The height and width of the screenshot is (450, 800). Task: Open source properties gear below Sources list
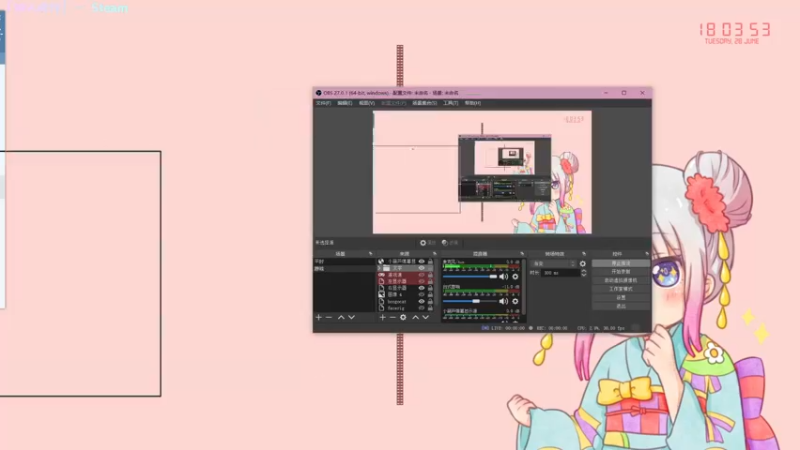pyautogui.click(x=403, y=317)
